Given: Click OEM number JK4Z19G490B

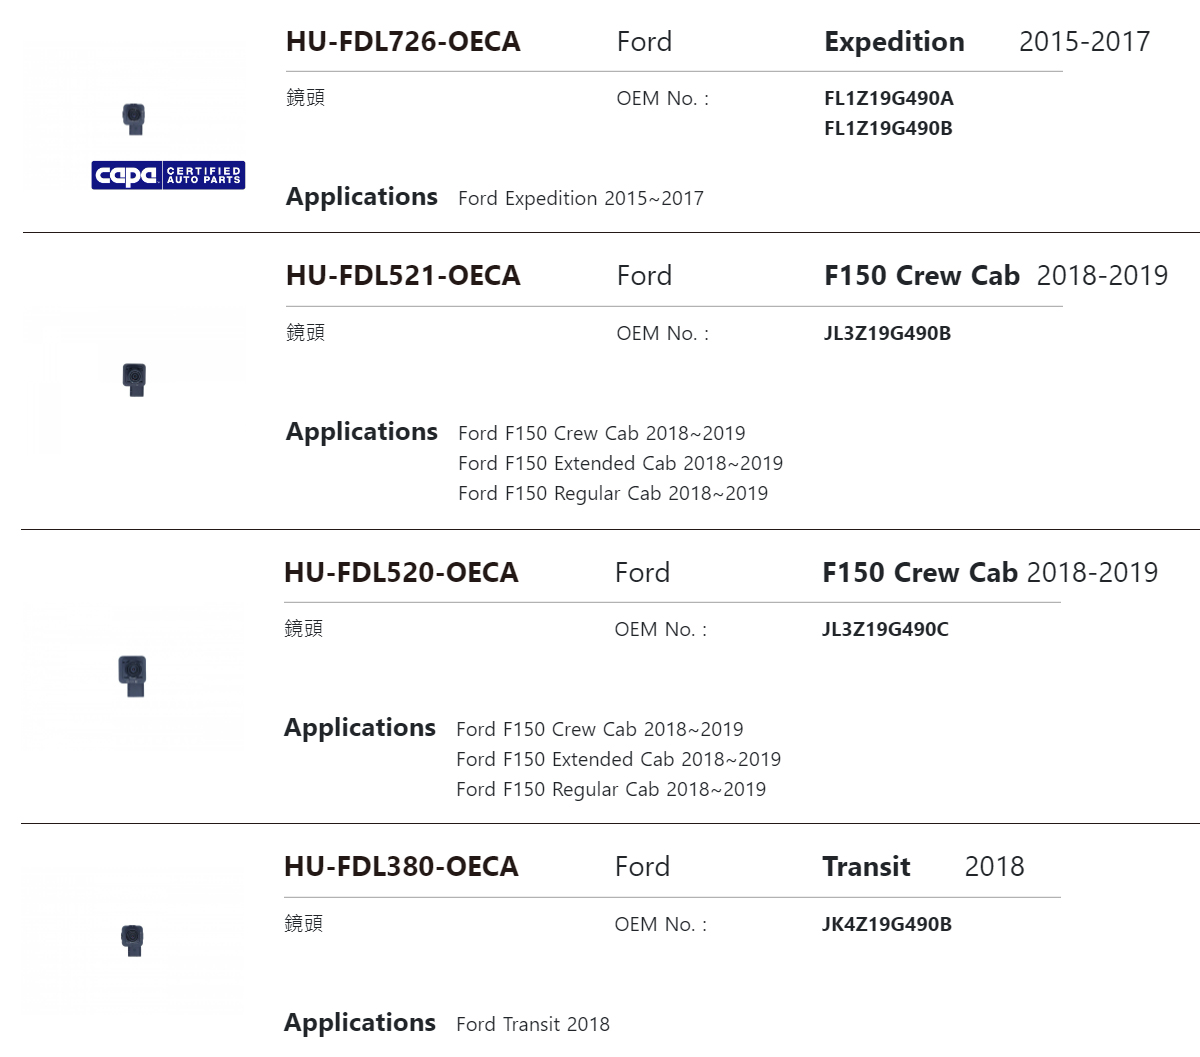Looking at the screenshot, I should point(887,924).
